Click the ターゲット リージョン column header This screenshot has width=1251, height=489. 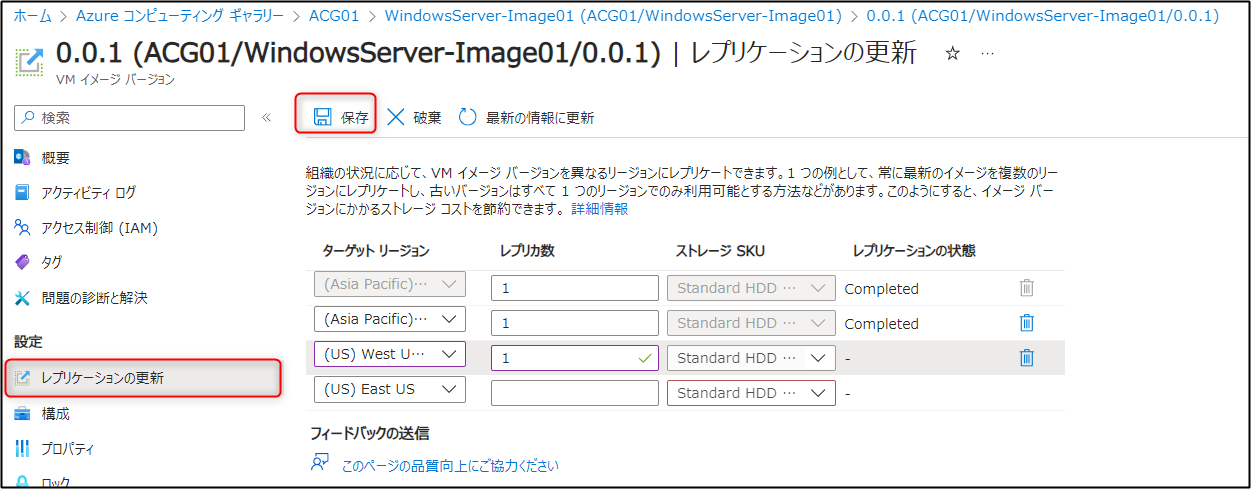coord(375,251)
